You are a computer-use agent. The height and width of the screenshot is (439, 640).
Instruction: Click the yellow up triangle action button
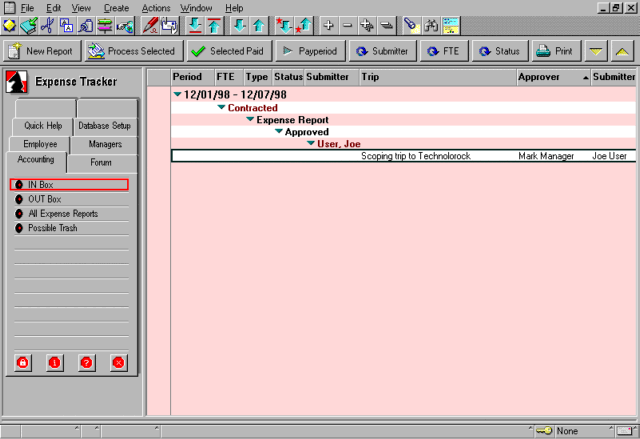[x=622, y=51]
